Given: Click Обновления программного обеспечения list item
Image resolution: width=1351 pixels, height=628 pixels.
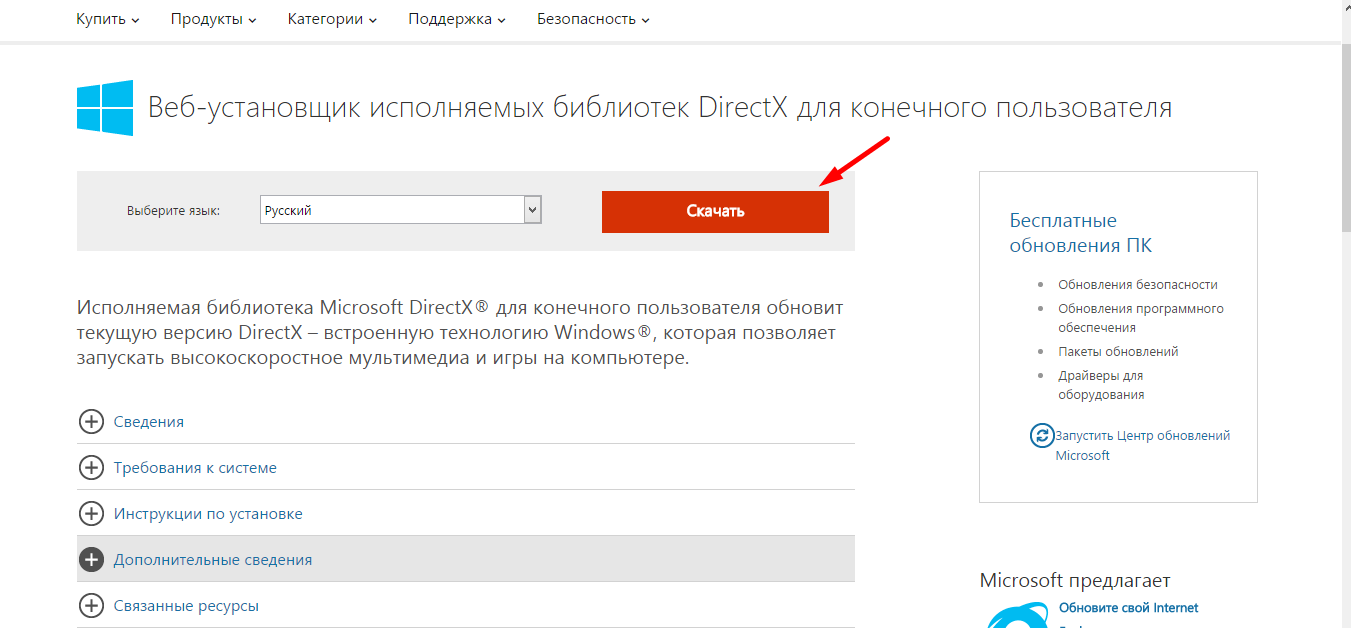Looking at the screenshot, I should [1141, 318].
